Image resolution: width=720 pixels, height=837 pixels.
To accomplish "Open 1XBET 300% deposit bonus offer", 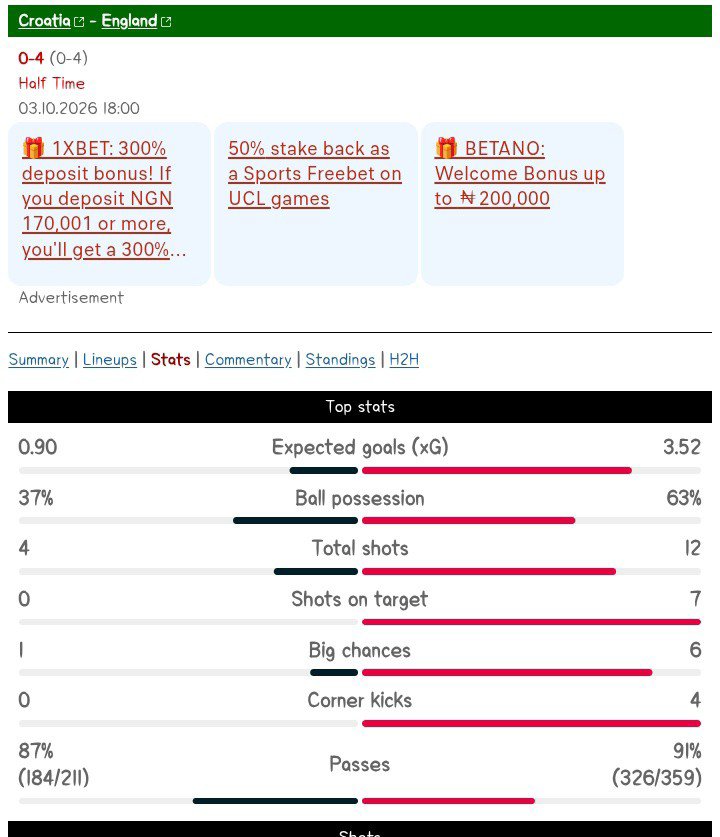I will (x=104, y=199).
